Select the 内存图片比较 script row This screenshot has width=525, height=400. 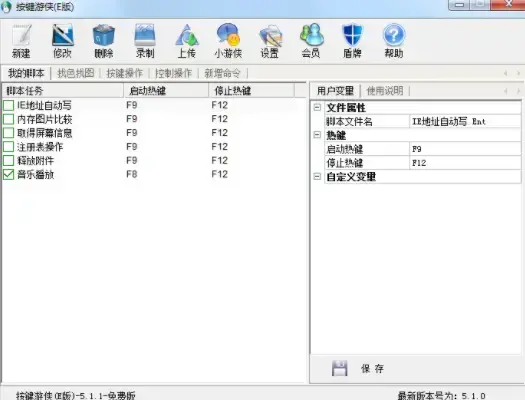pyautogui.click(x=154, y=119)
